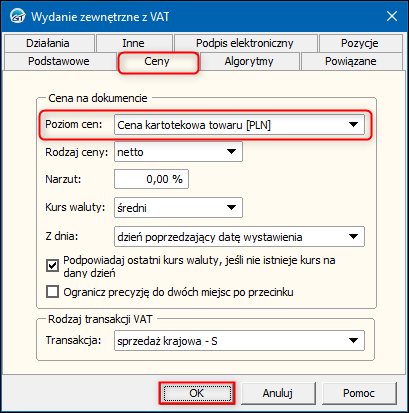The height and width of the screenshot is (413, 409).
Task: Open the Inne tab
Action: [x=133, y=43]
